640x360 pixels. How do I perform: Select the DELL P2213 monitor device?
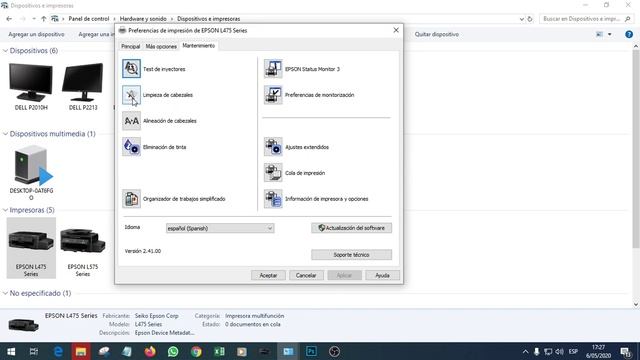pyautogui.click(x=83, y=87)
